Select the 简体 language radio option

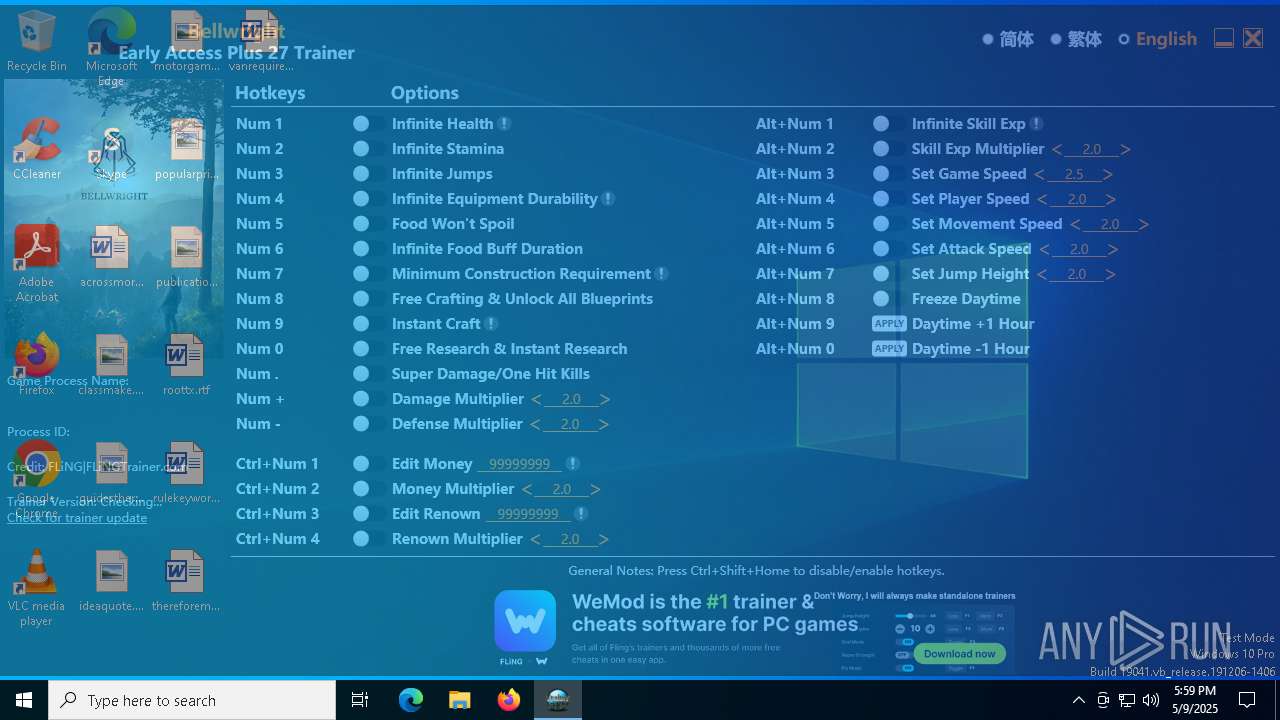pyautogui.click(x=988, y=39)
